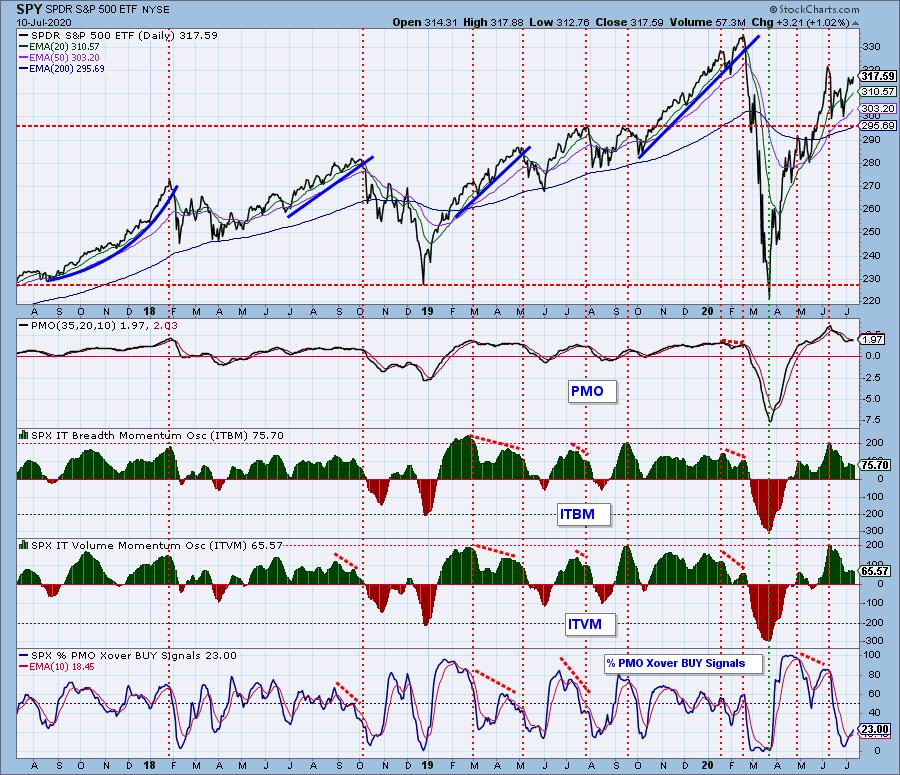Click the blue ITBM annotation box

coord(584,514)
